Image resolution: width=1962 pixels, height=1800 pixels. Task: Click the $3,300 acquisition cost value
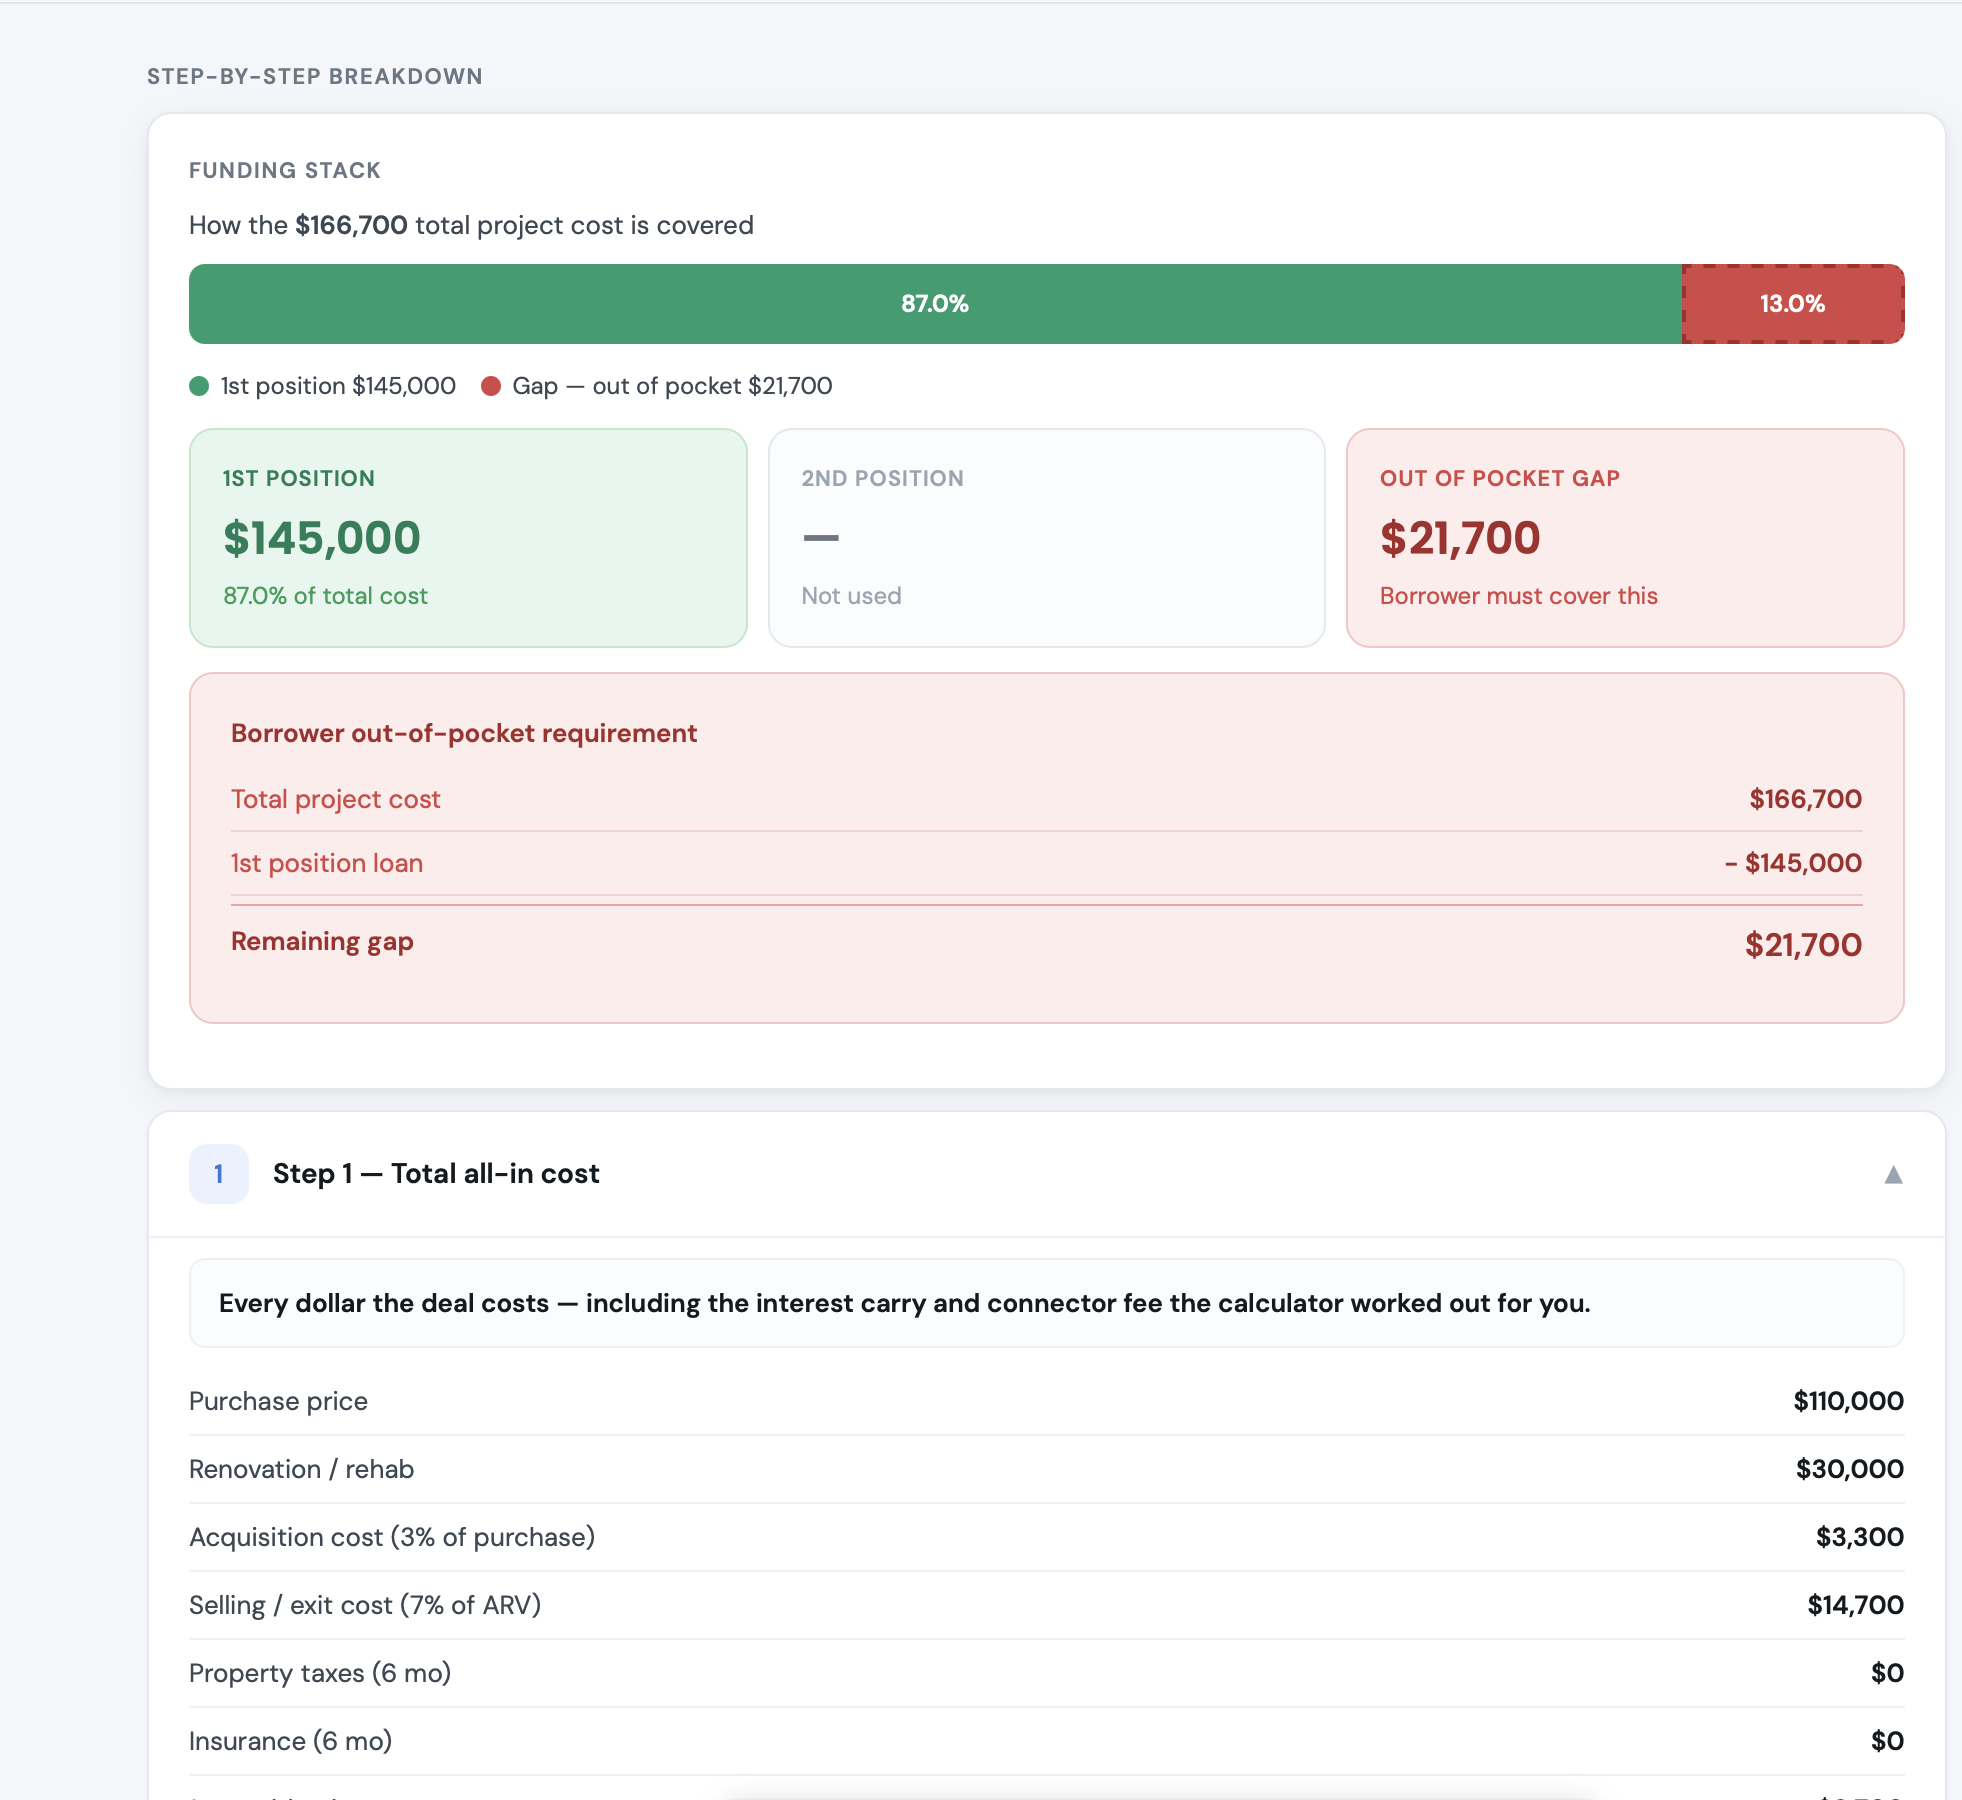click(x=1859, y=1537)
